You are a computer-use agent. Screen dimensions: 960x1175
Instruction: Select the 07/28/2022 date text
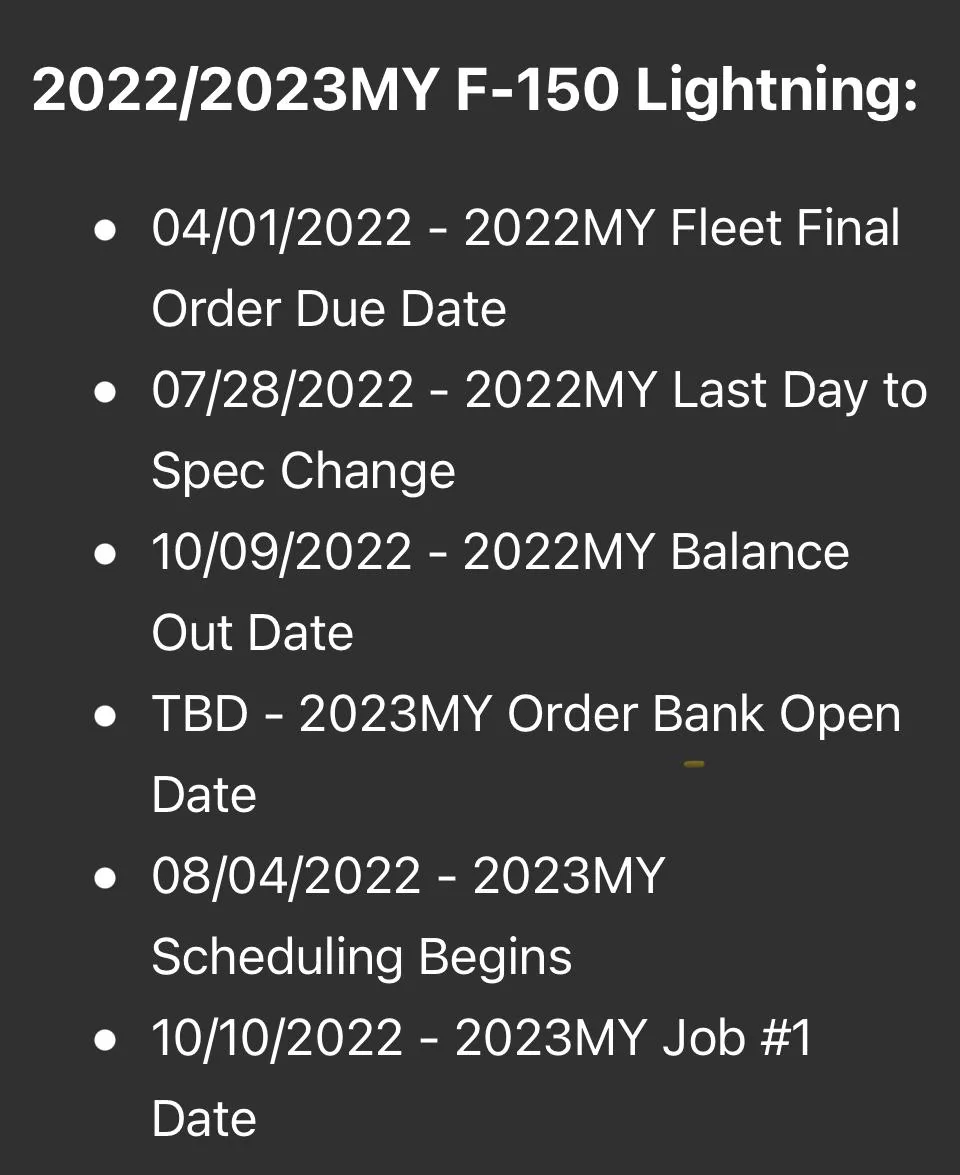pos(282,391)
